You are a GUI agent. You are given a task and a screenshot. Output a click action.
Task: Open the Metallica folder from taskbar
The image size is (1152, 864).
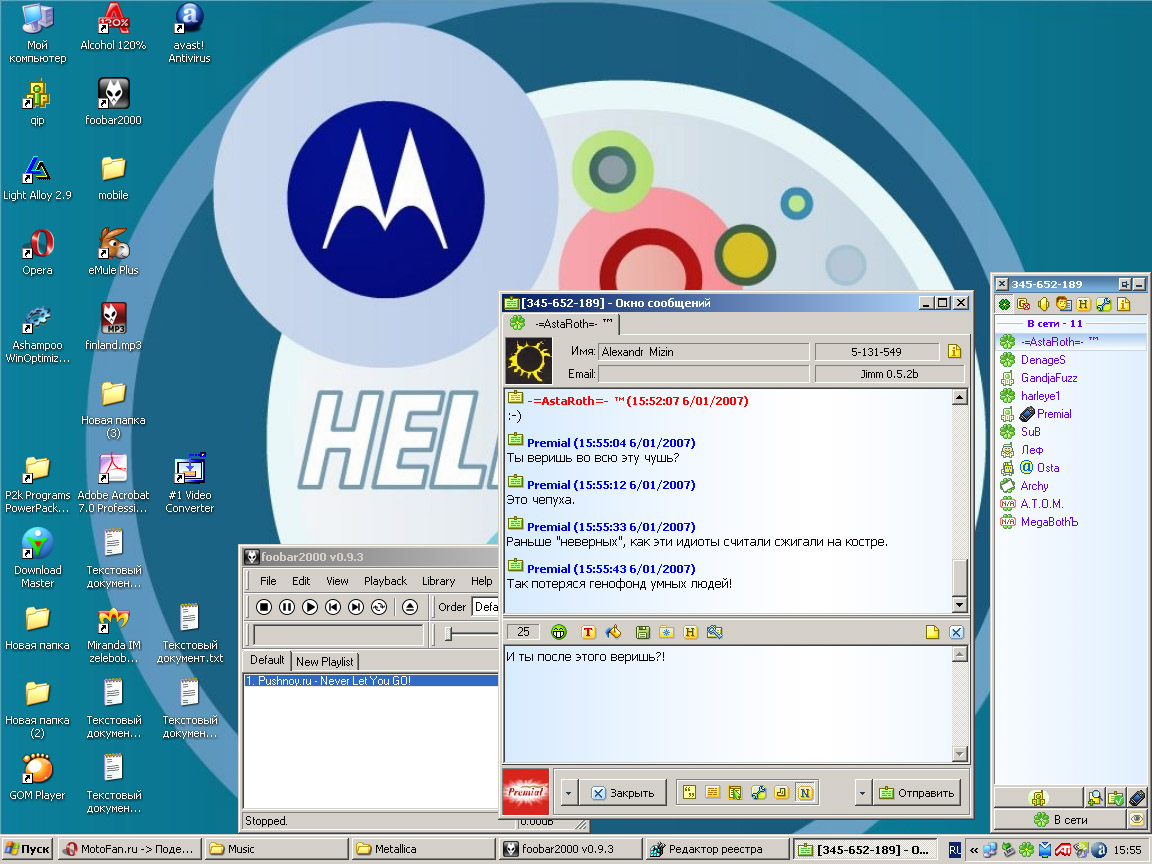coord(422,849)
